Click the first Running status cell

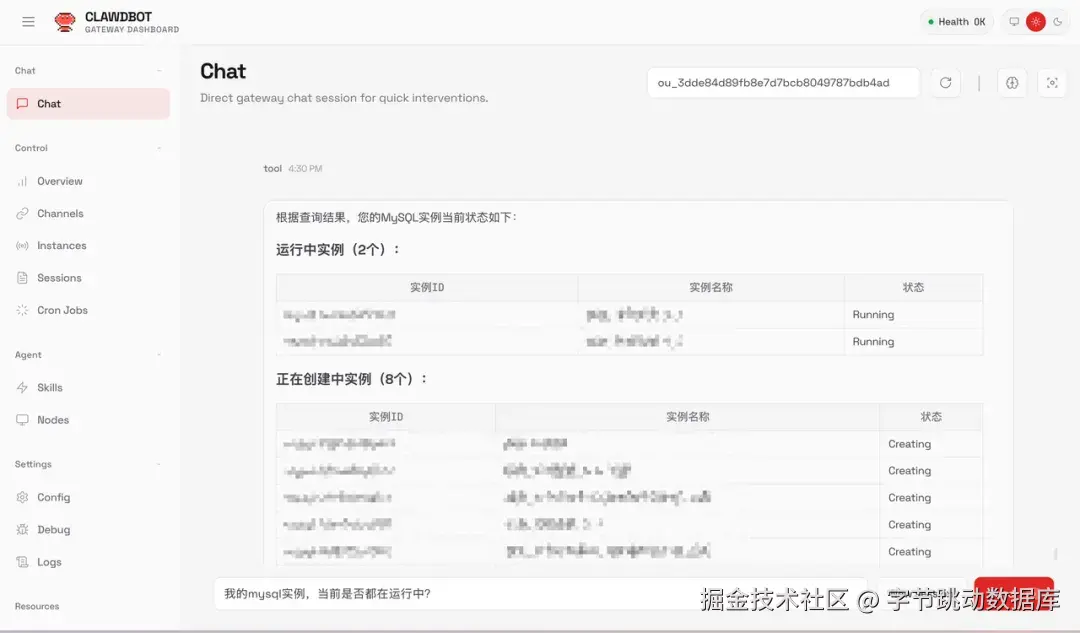point(913,315)
